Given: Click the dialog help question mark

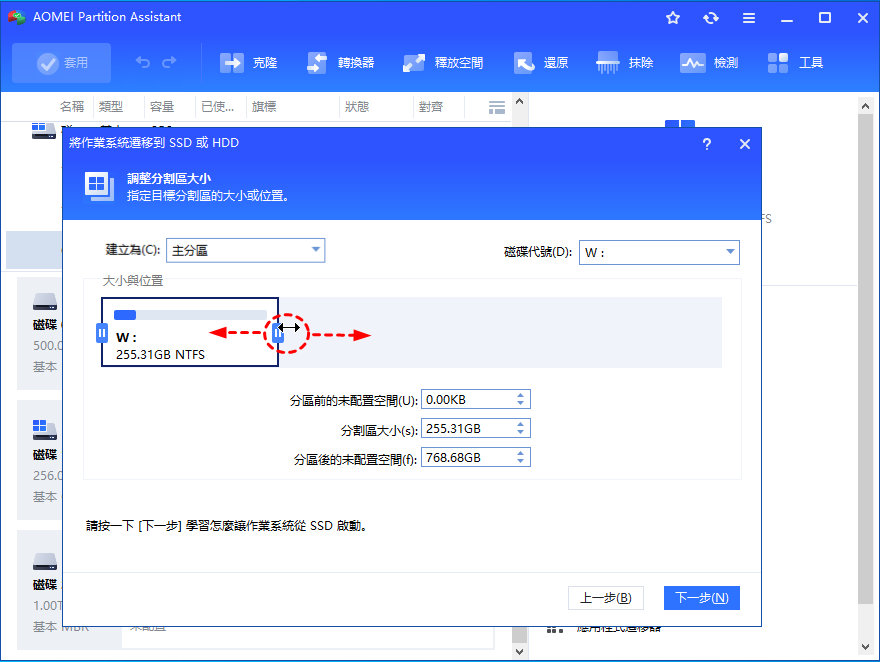Looking at the screenshot, I should coord(707,144).
